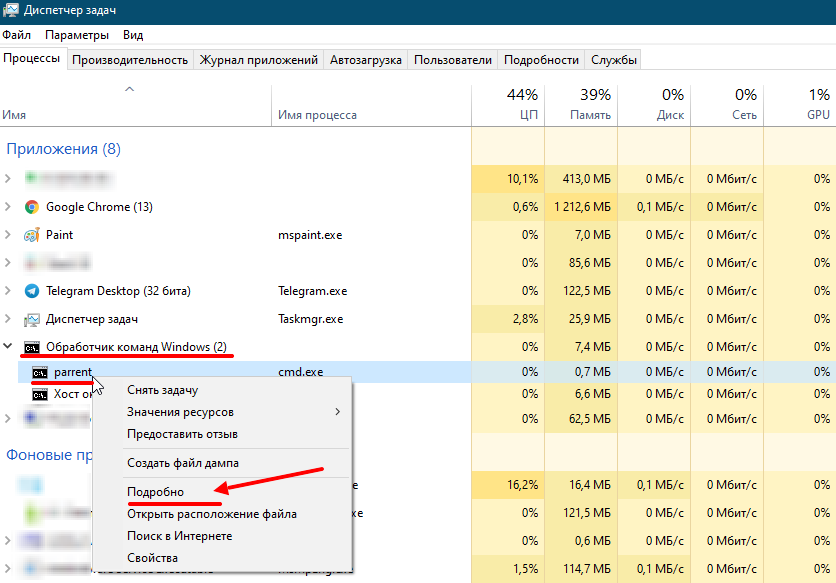Switch to the Автозагрузка tab
The height and width of the screenshot is (583, 836).
click(x=366, y=60)
